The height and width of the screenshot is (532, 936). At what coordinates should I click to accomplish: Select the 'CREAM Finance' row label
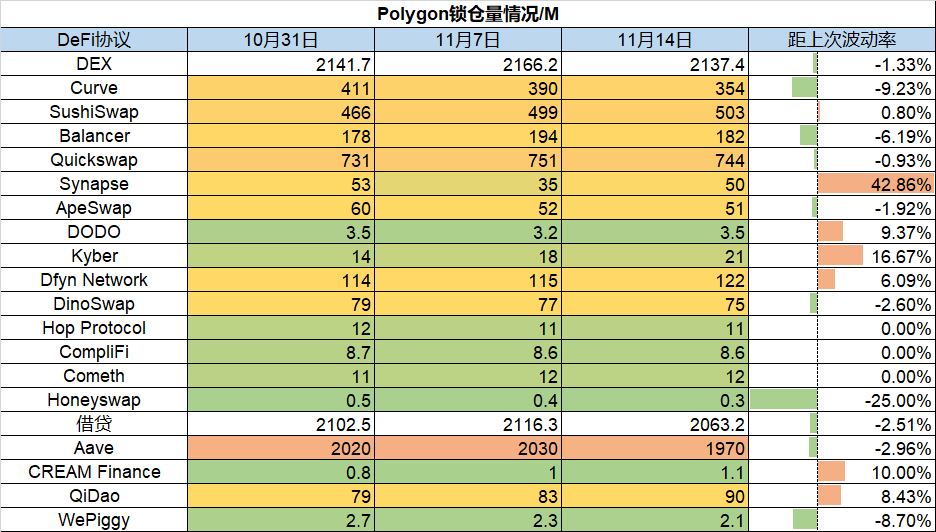(x=94, y=472)
